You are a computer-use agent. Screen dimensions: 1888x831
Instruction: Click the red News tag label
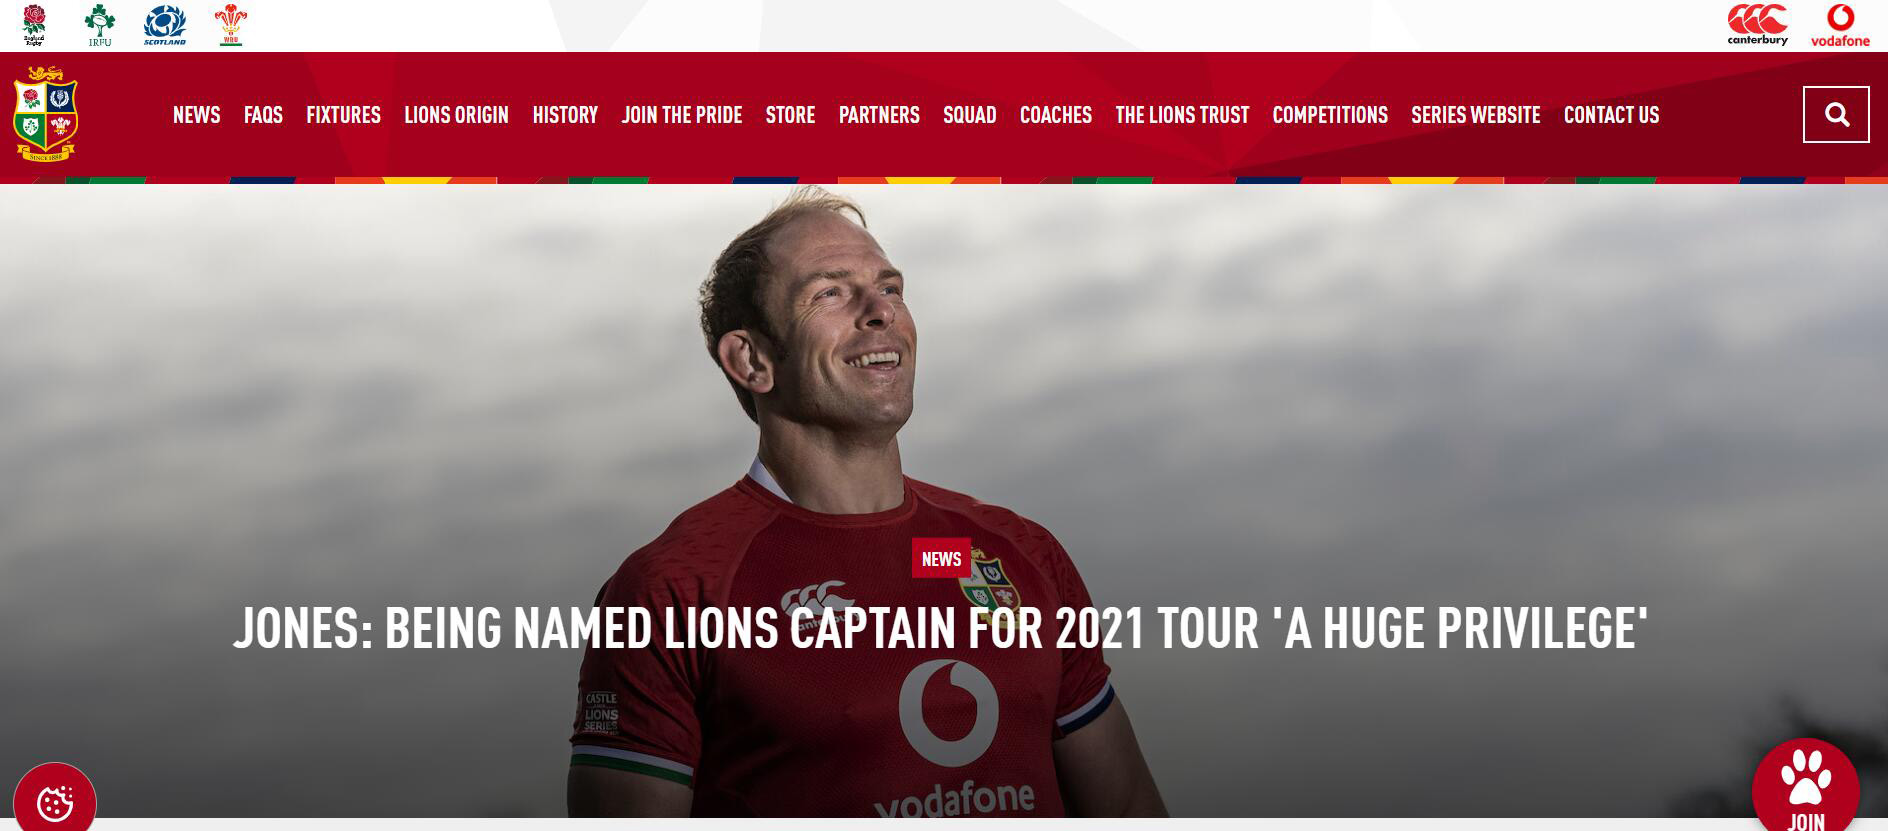[x=941, y=558]
